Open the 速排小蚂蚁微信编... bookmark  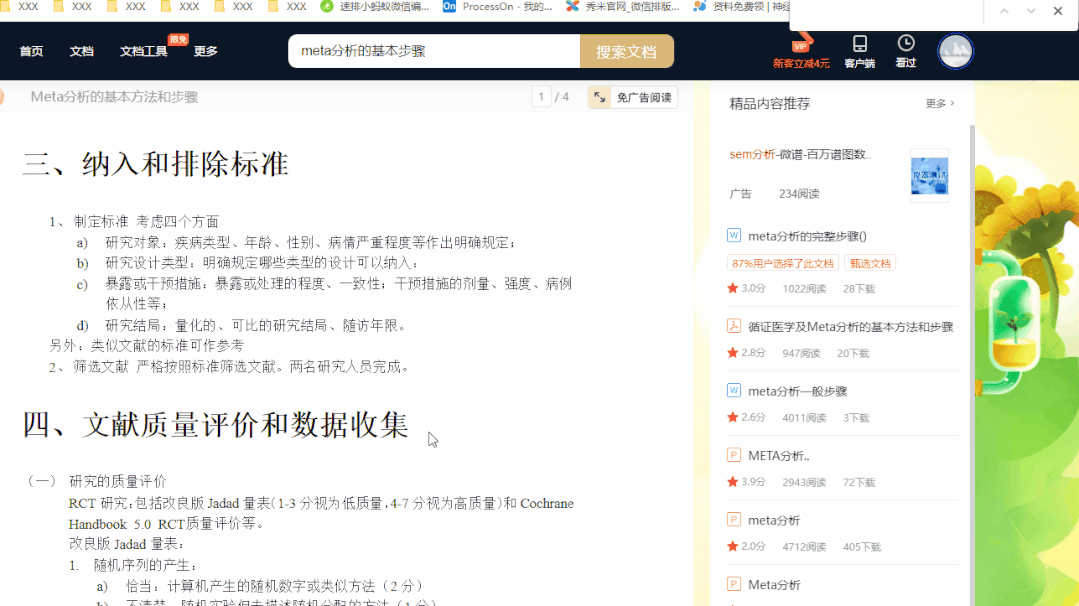pyautogui.click(x=375, y=6)
